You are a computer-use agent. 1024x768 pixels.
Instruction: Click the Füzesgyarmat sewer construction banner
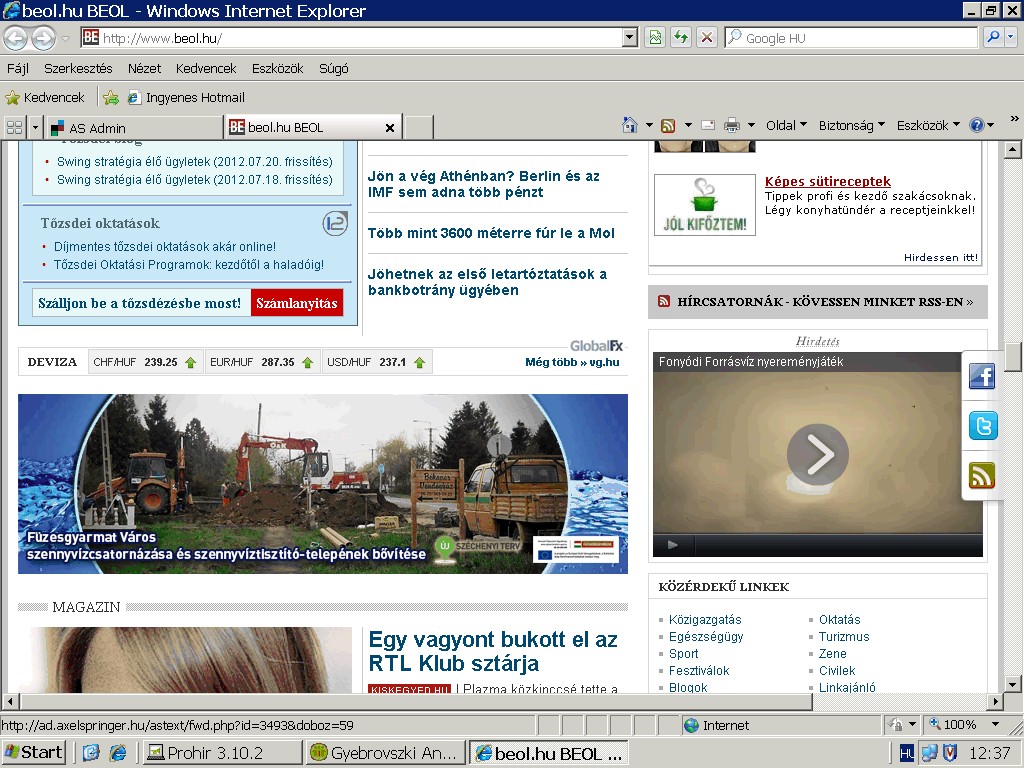point(323,483)
